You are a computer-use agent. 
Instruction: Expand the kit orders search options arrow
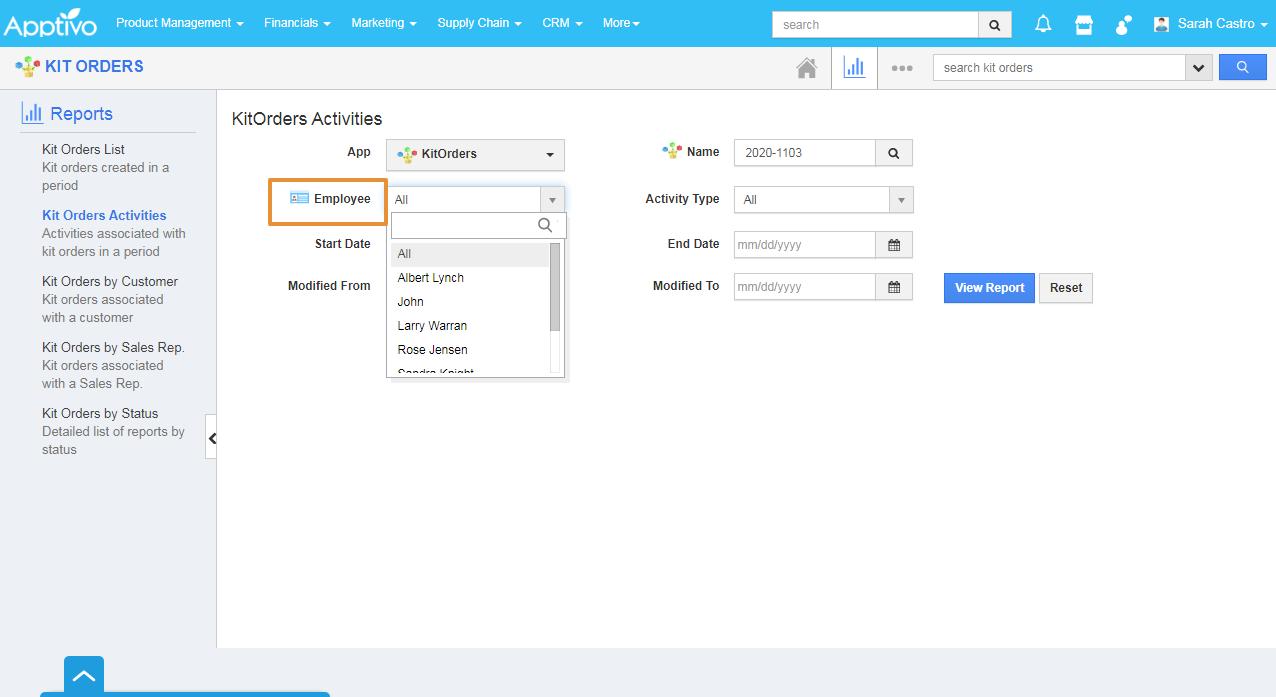1198,68
